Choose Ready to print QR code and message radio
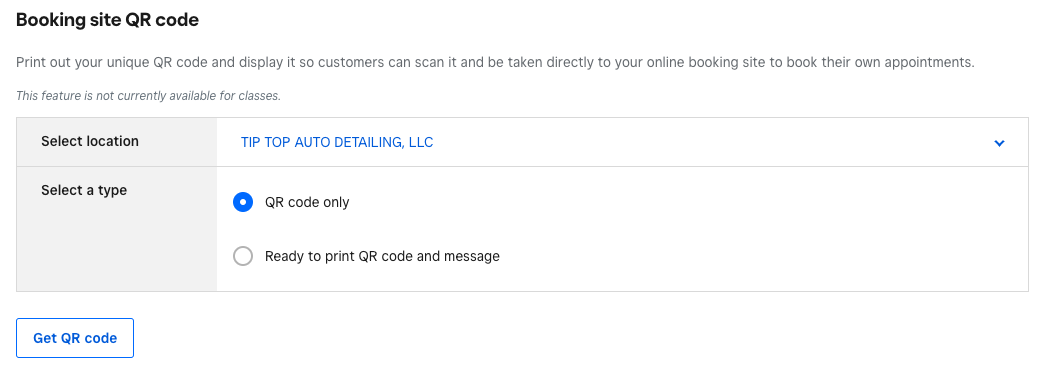Screen dimensions: 1048x372 pyautogui.click(x=243, y=256)
